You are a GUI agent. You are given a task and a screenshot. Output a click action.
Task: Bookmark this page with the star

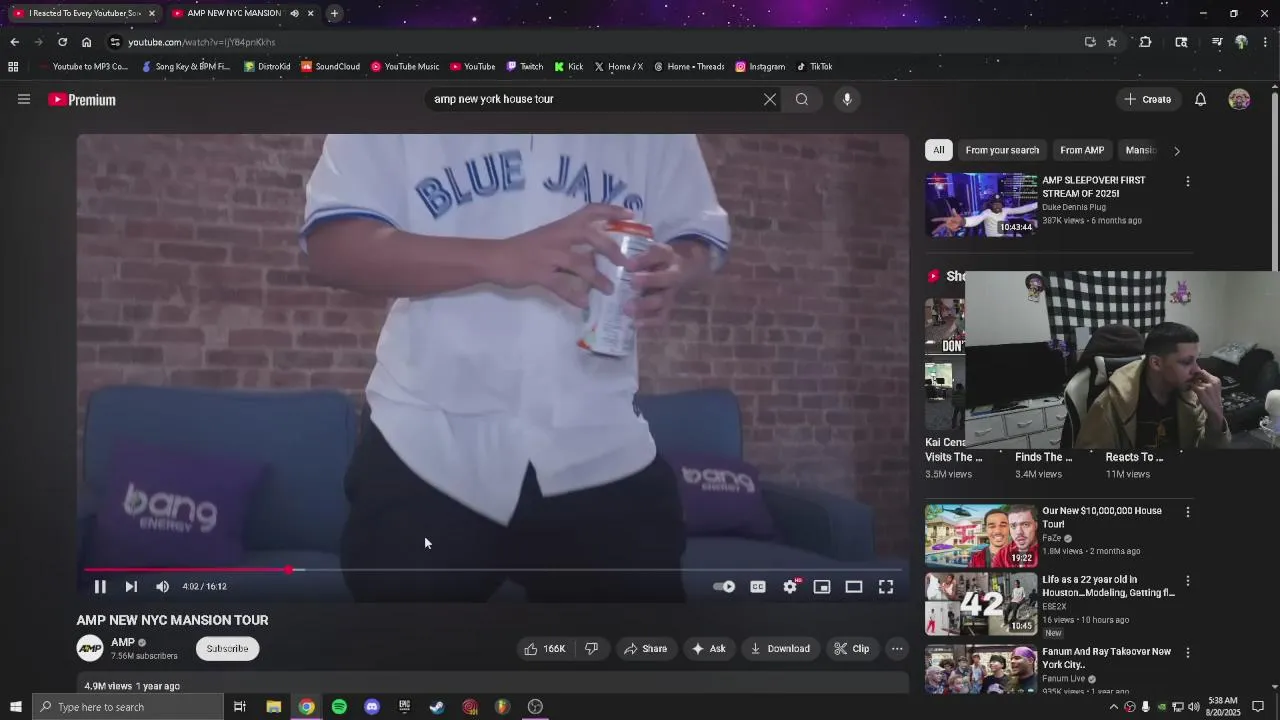point(1112,42)
